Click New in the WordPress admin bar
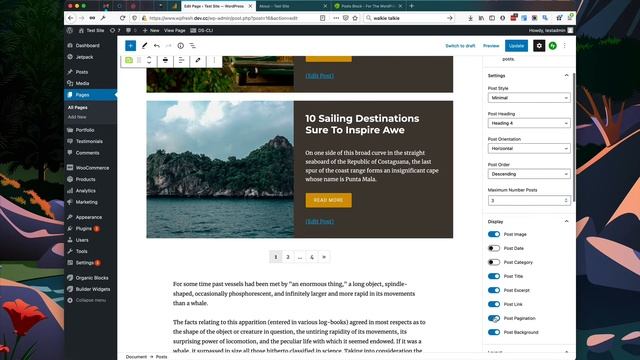 pos(151,30)
